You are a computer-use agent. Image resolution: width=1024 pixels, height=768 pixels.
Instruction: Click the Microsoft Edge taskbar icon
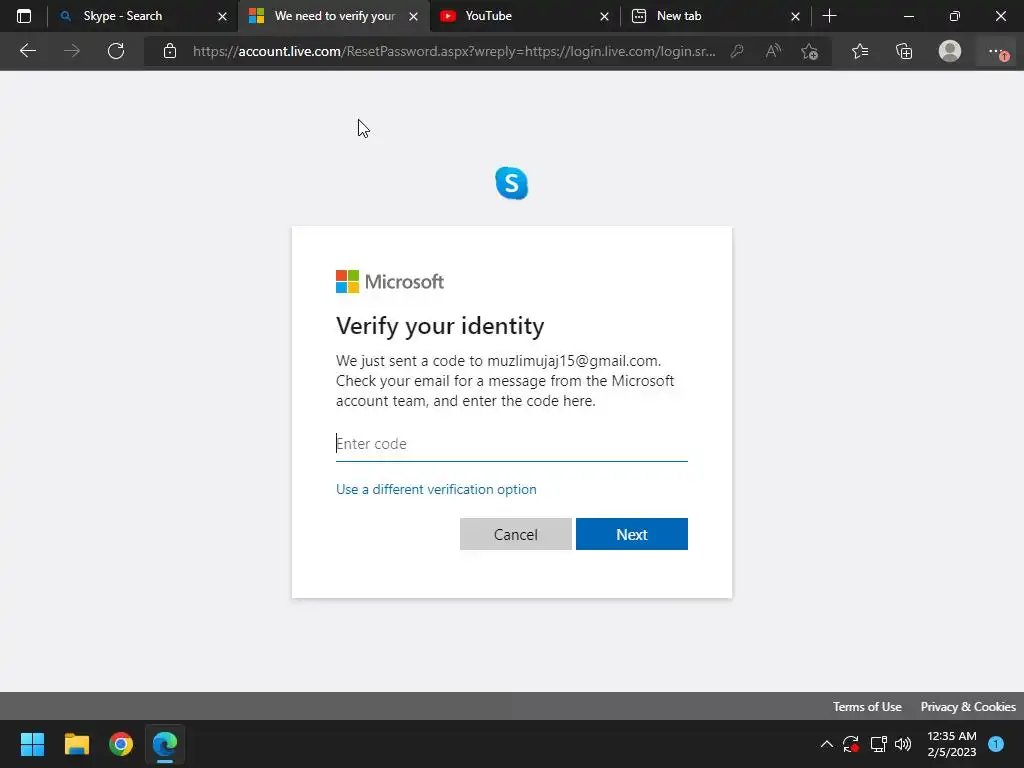[165, 744]
